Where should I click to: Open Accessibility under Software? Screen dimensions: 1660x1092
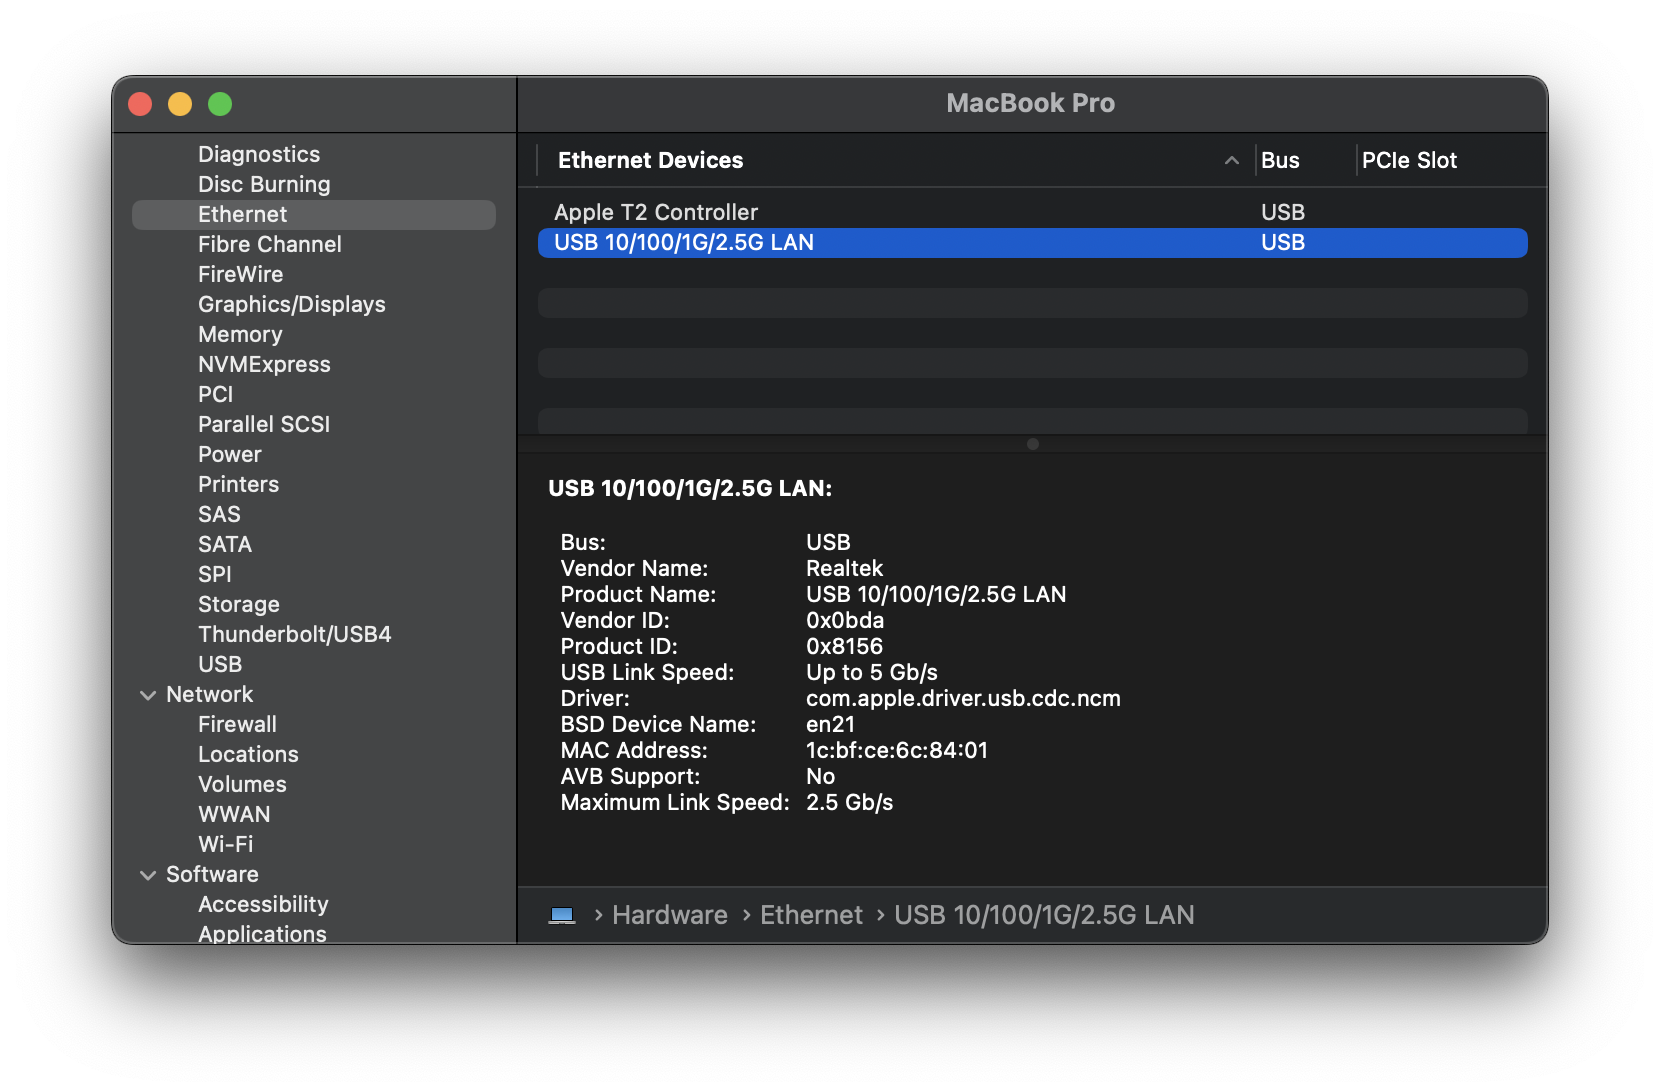(263, 904)
